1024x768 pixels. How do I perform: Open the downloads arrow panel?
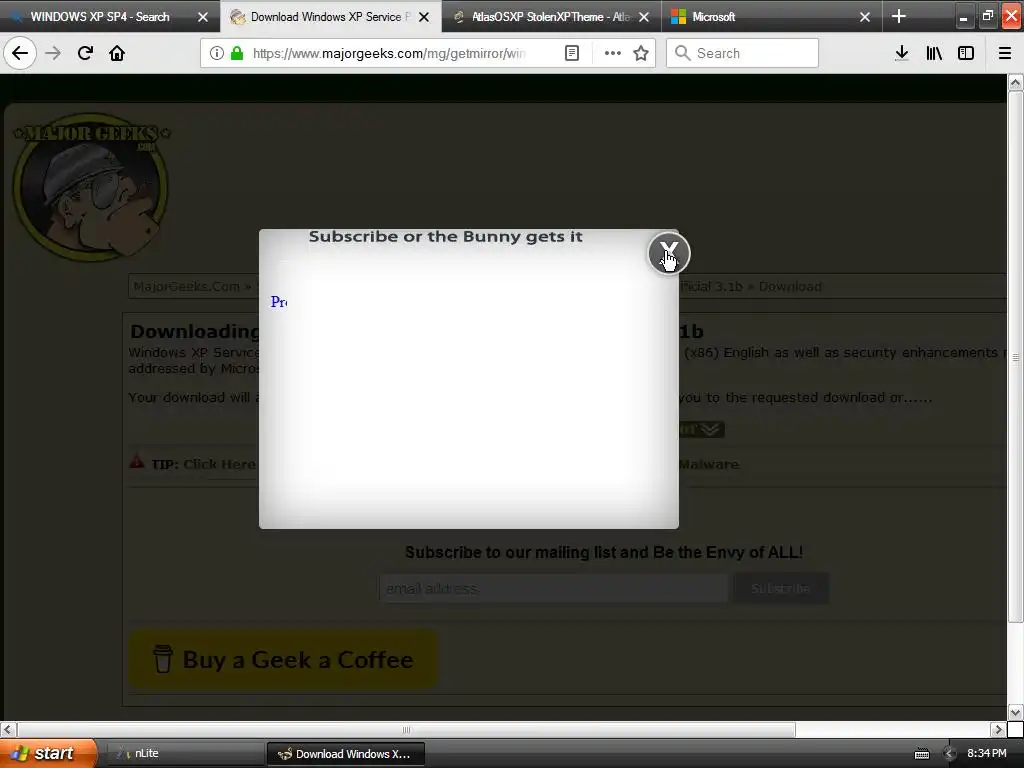(902, 53)
